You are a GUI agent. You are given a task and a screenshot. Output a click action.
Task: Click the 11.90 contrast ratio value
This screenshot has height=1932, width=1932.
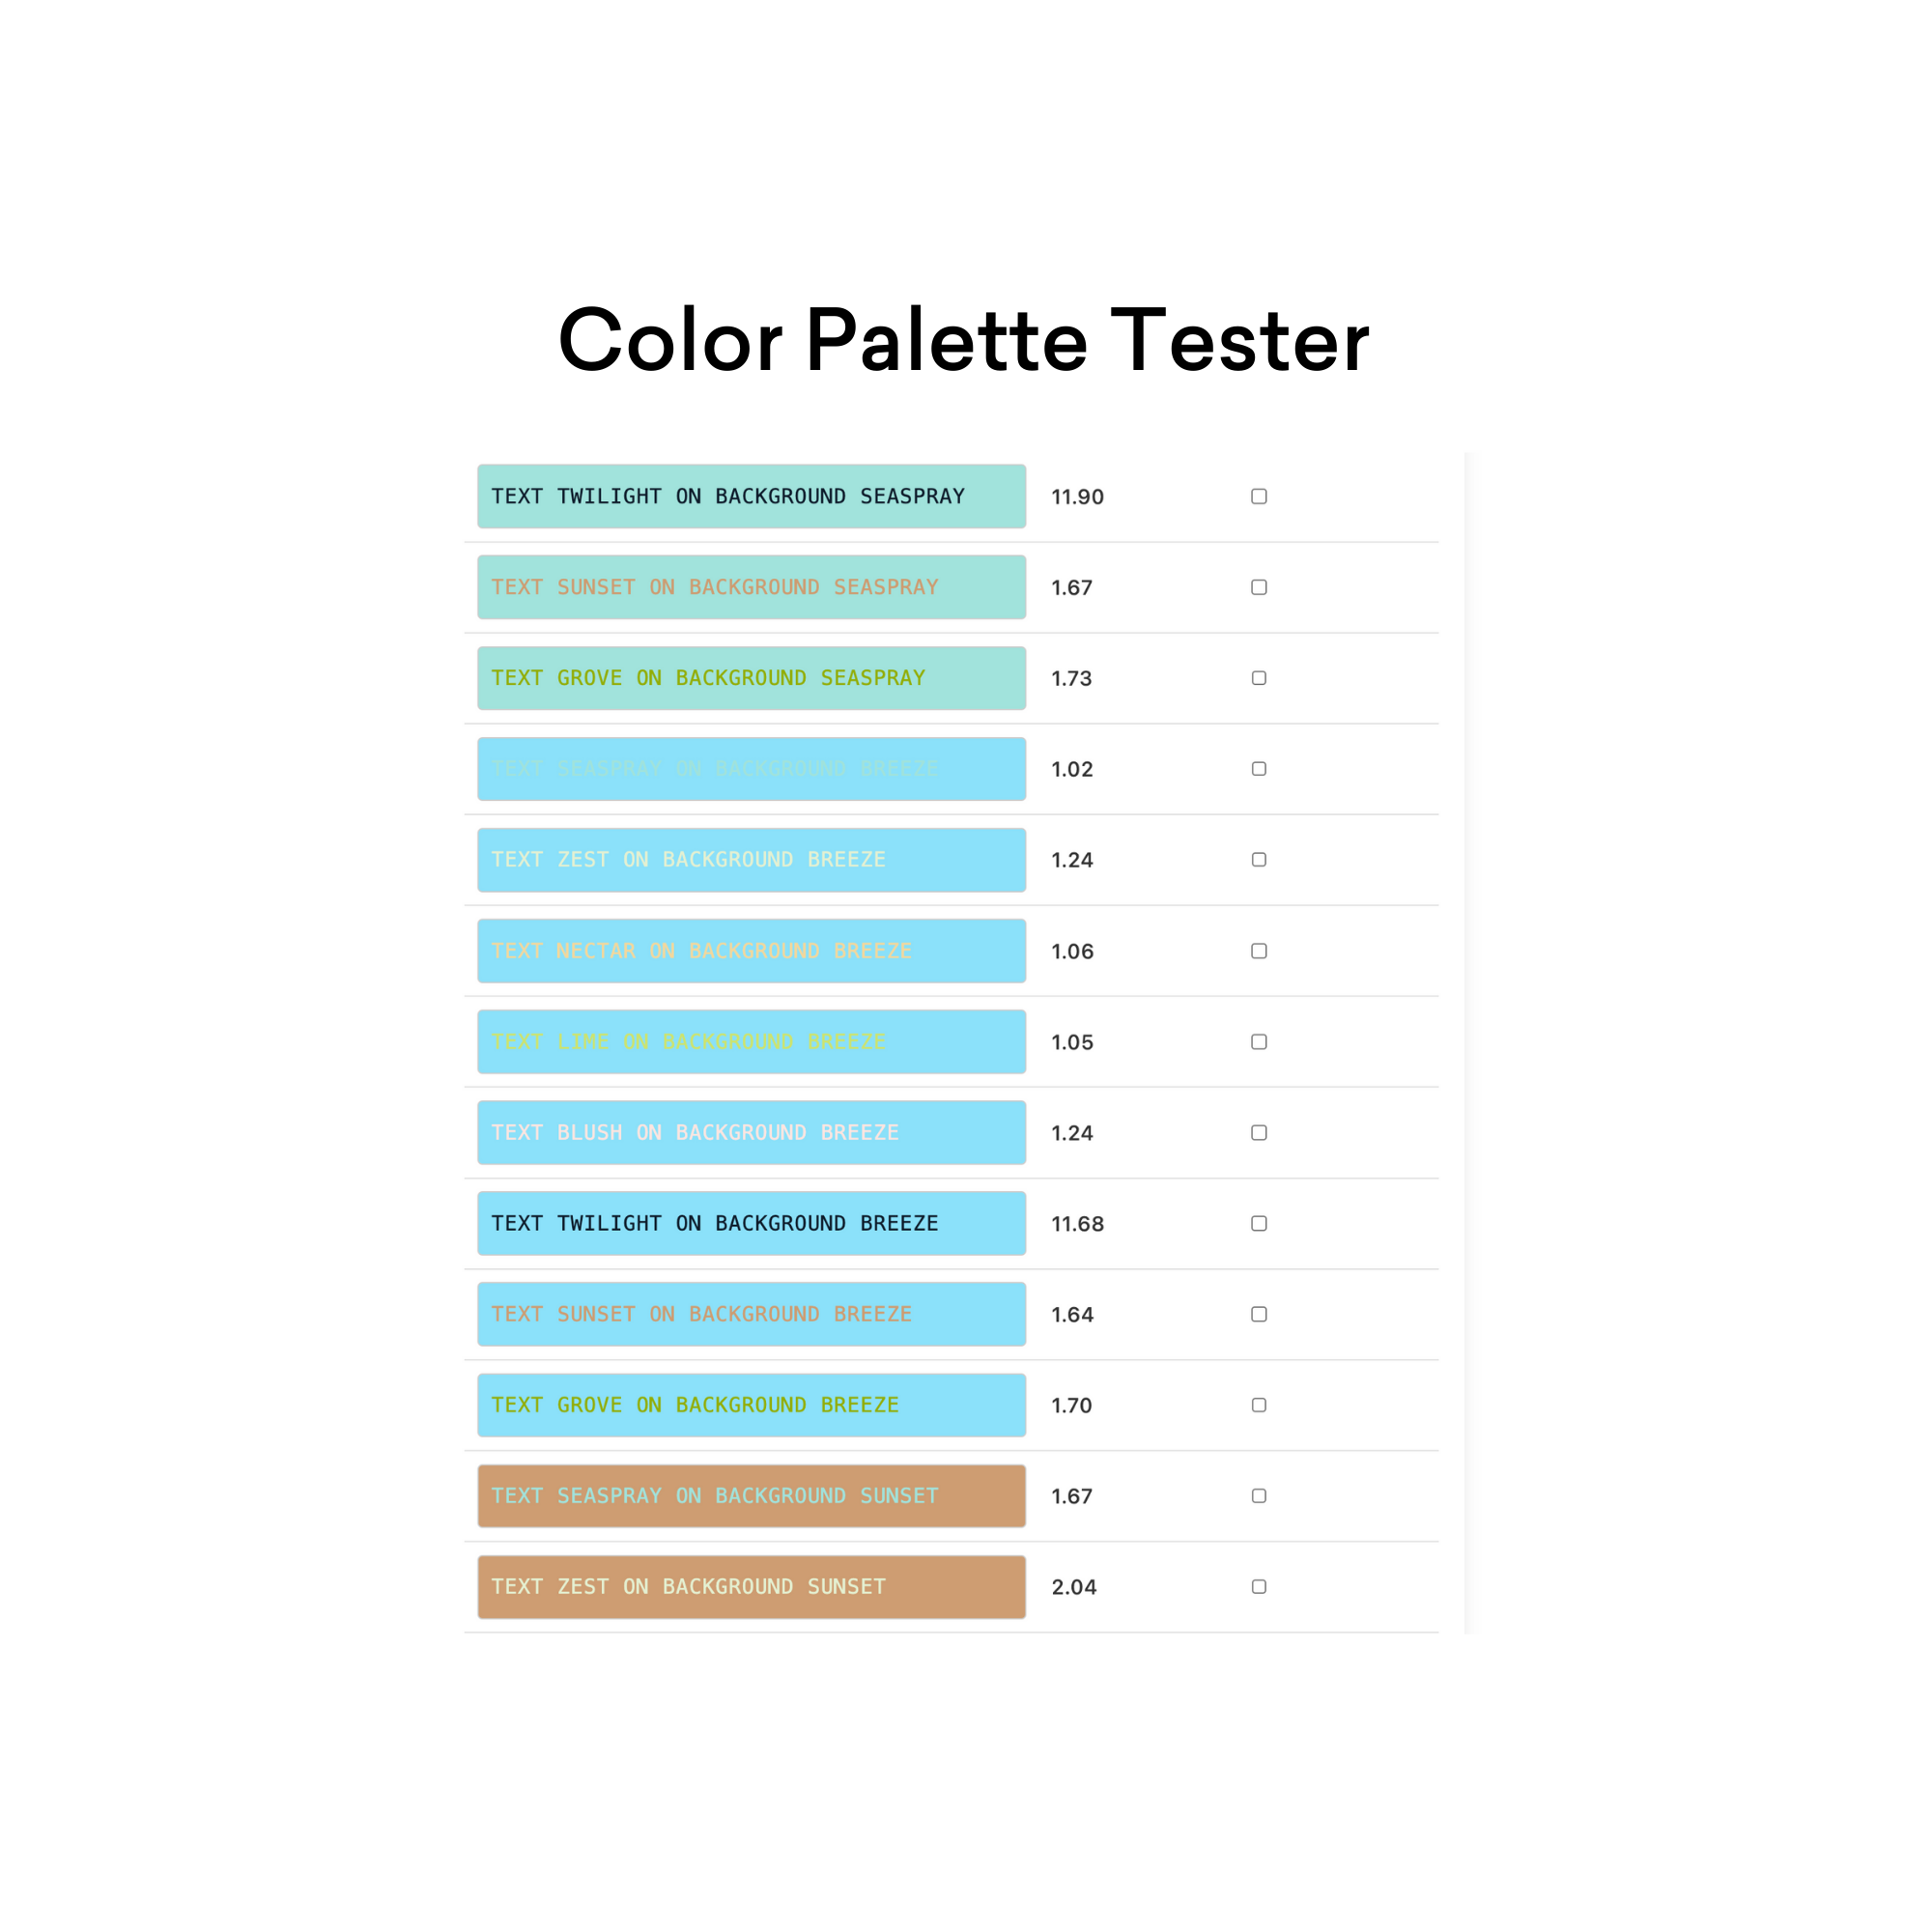(x=1077, y=497)
